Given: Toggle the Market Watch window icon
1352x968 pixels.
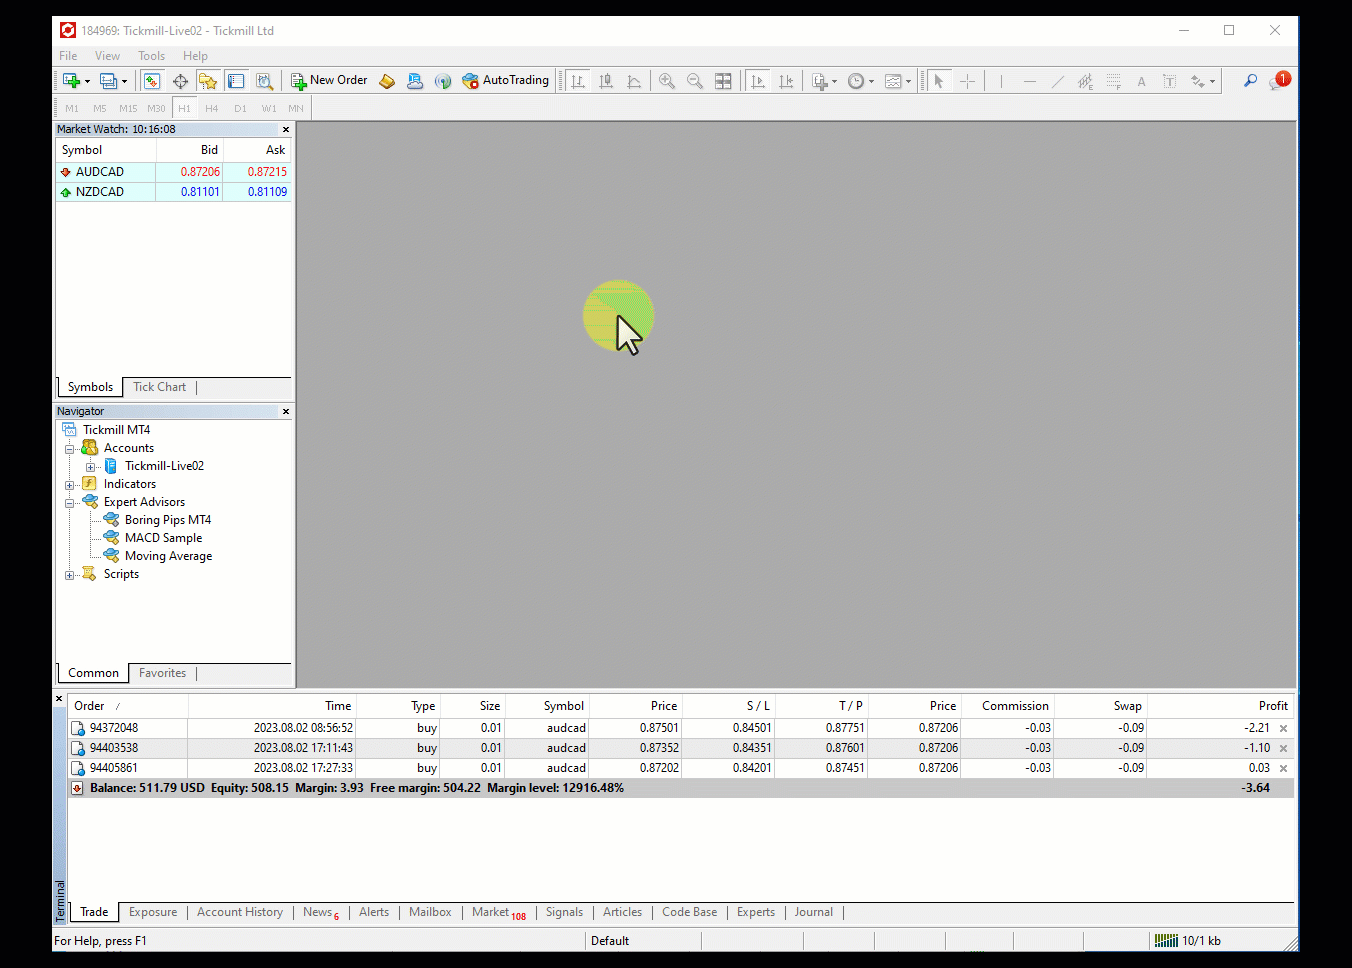Looking at the screenshot, I should point(152,81).
